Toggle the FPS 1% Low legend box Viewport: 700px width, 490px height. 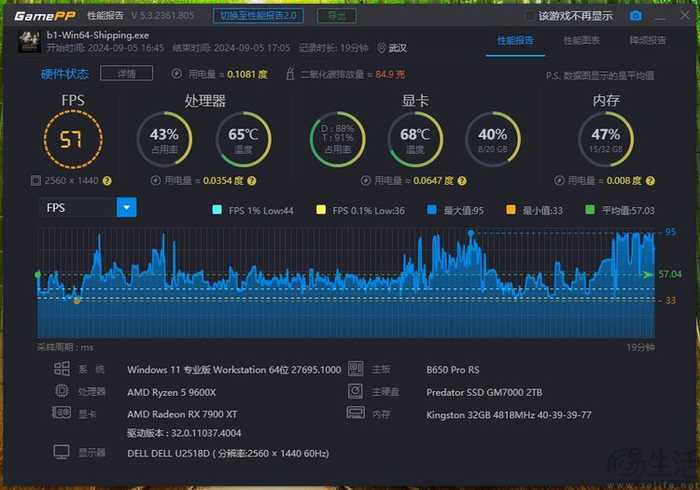[x=217, y=211]
